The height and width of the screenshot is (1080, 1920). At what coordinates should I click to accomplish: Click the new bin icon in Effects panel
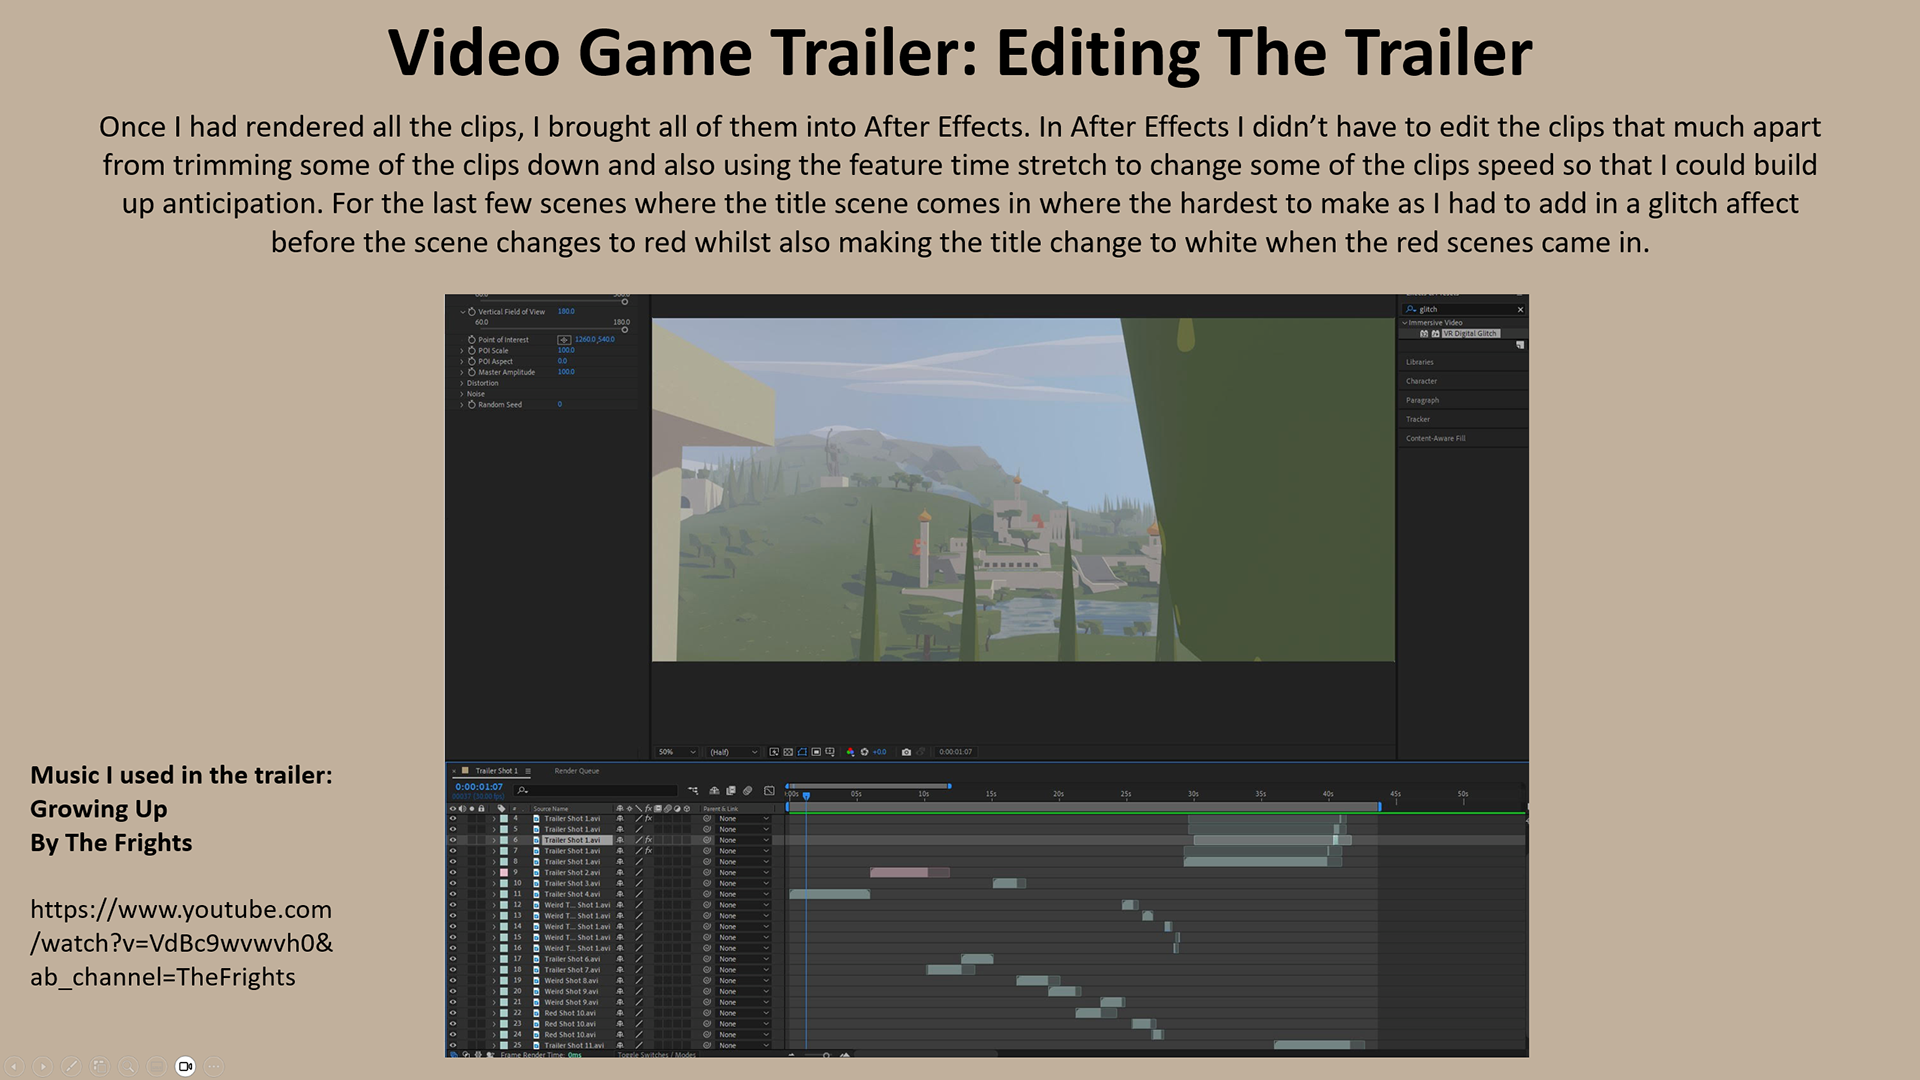point(1520,345)
